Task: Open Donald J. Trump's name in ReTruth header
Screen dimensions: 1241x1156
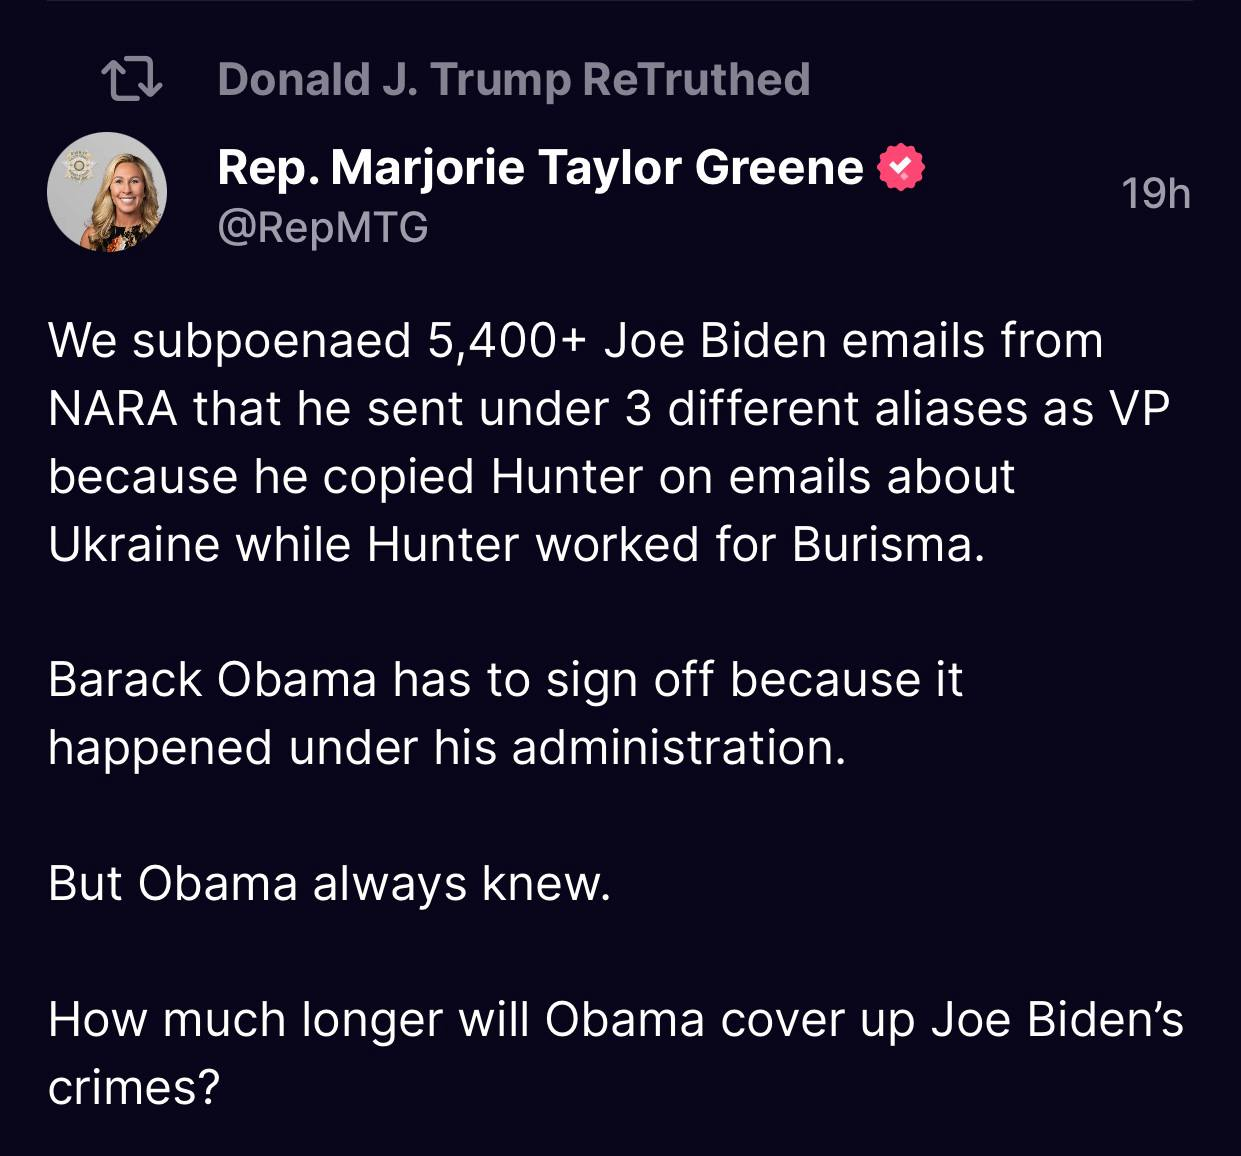Action: point(393,80)
